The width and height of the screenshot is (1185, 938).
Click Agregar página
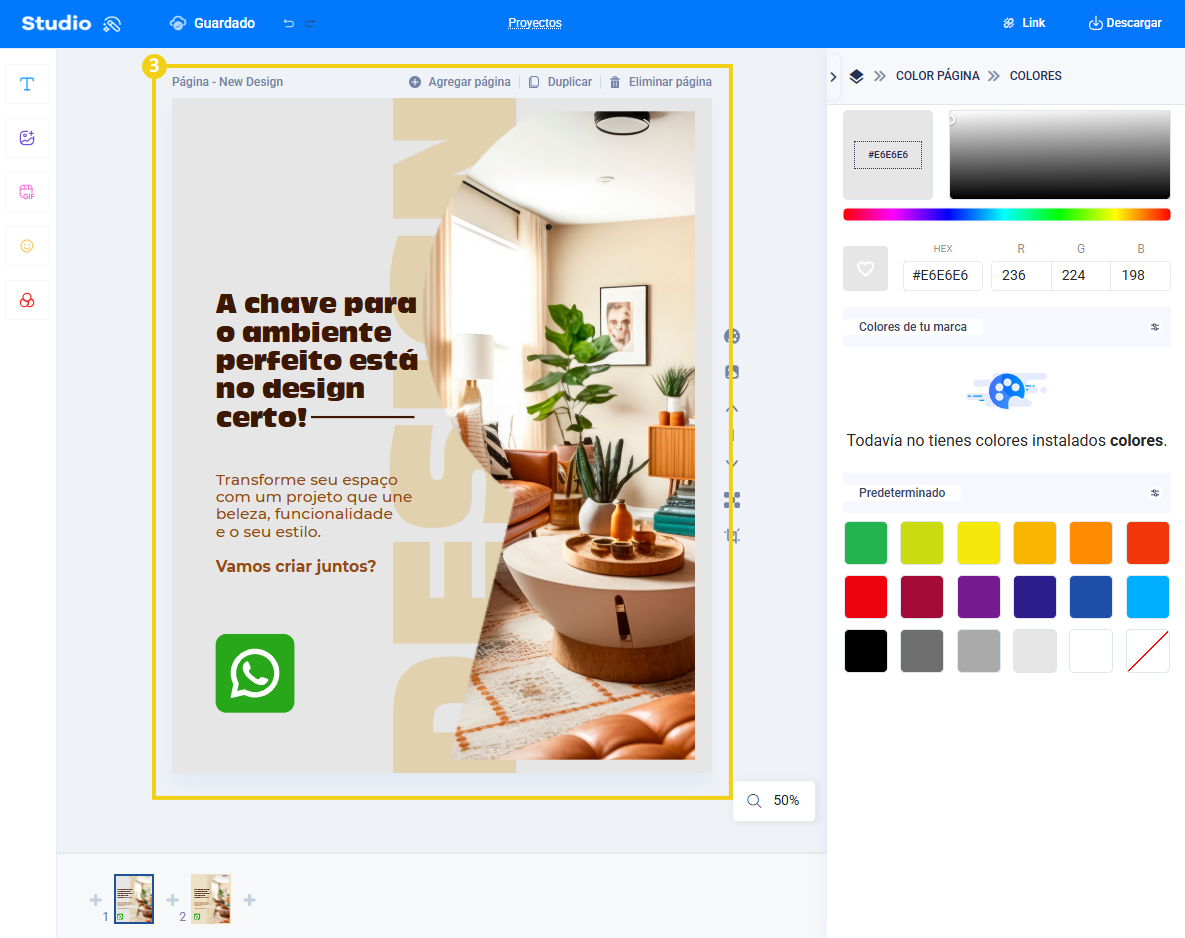[x=459, y=82]
